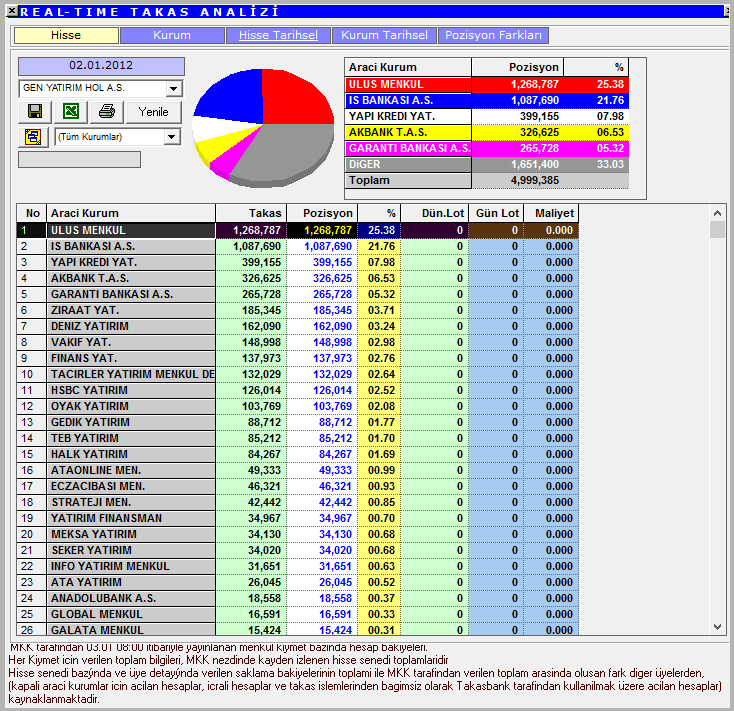Viewport: 734px width, 711px height.
Task: Click the window icon left of the title
Action: [x=12, y=11]
